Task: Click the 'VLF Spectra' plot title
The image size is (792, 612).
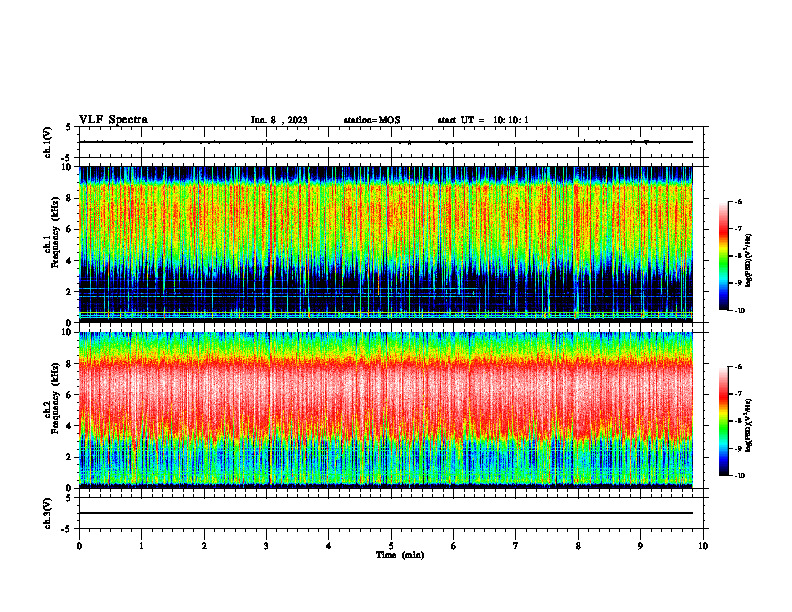Action: pos(113,120)
